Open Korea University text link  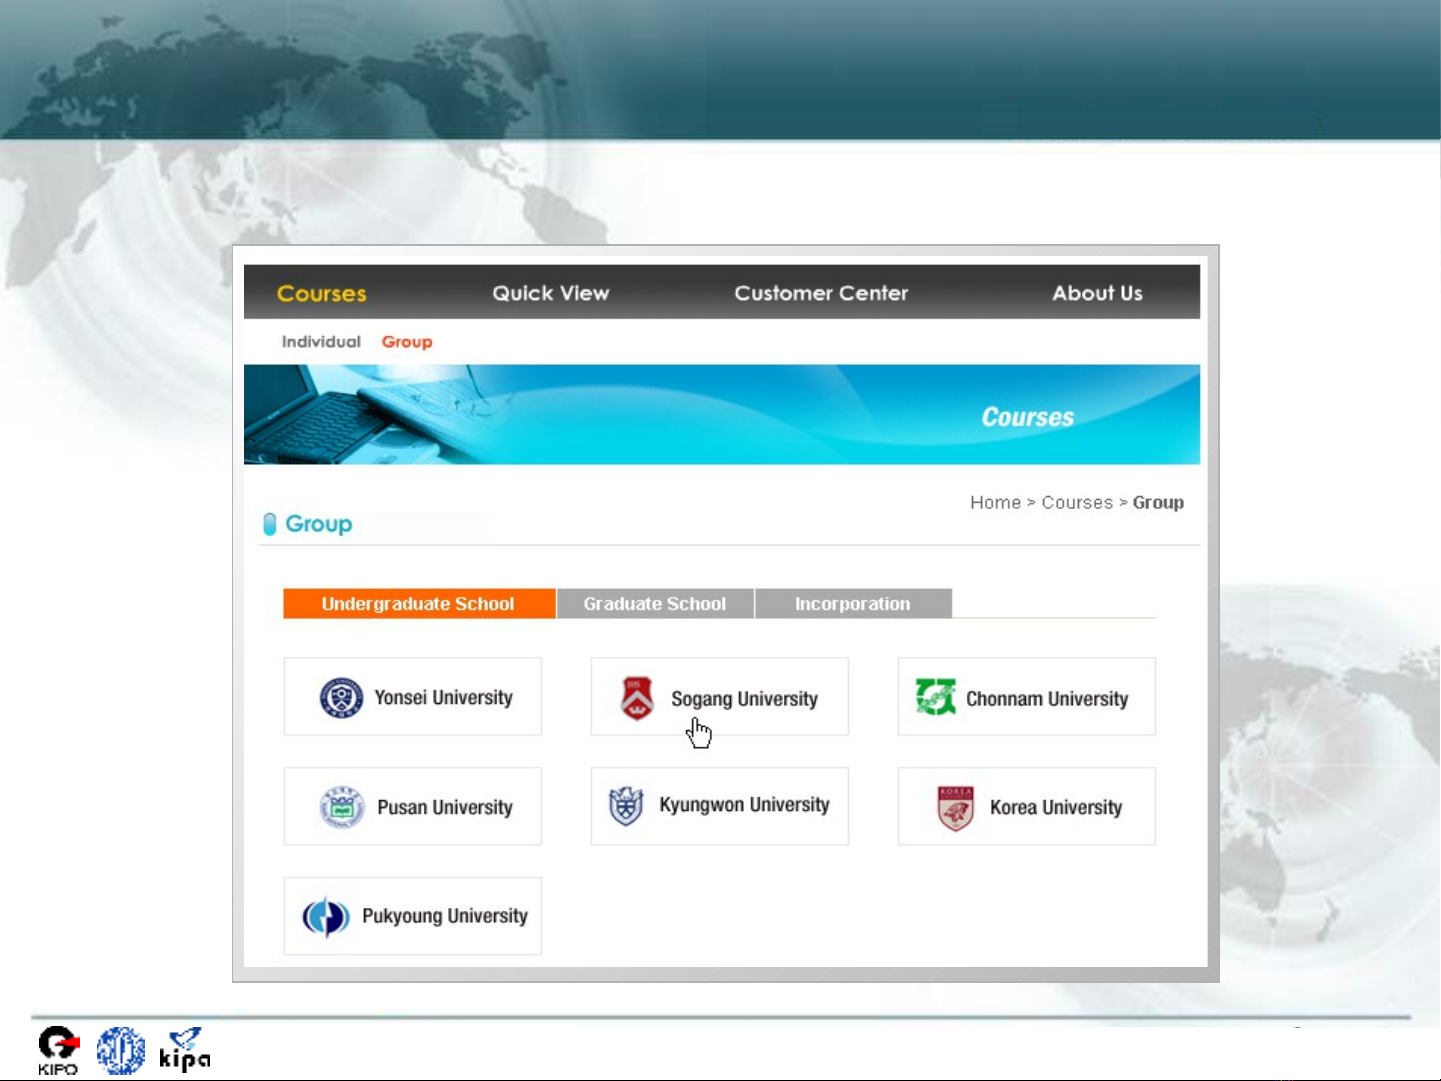1056,808
